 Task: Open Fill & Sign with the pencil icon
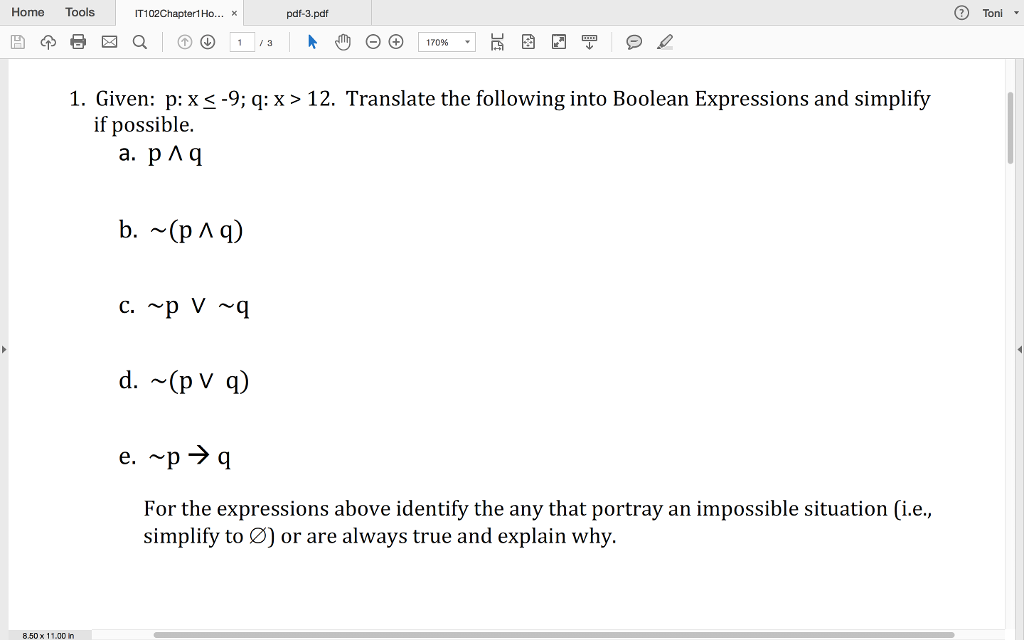click(663, 42)
